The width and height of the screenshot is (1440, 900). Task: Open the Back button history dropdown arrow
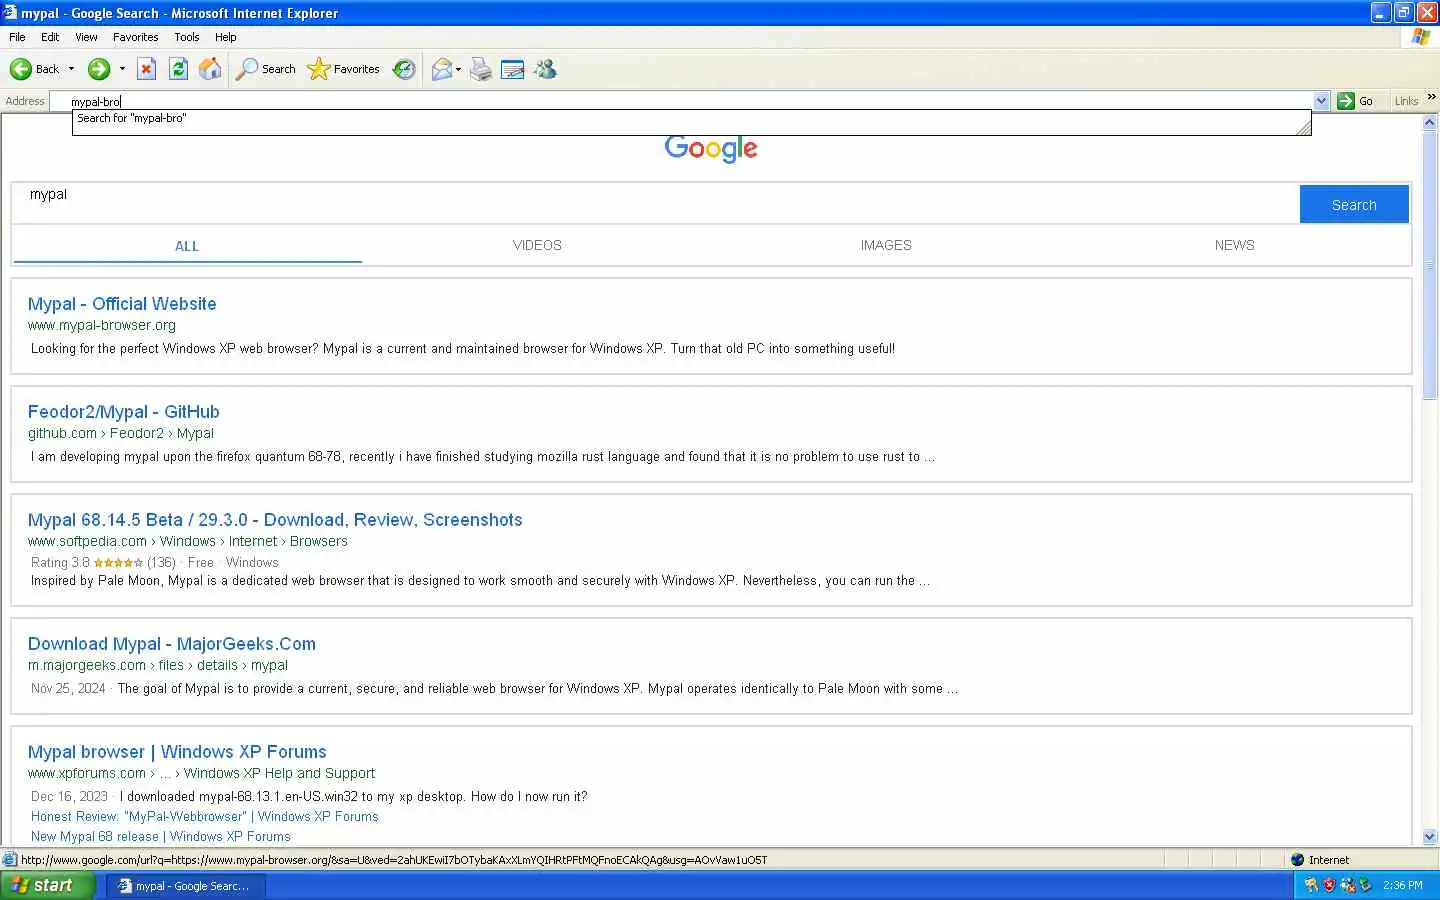pos(71,69)
